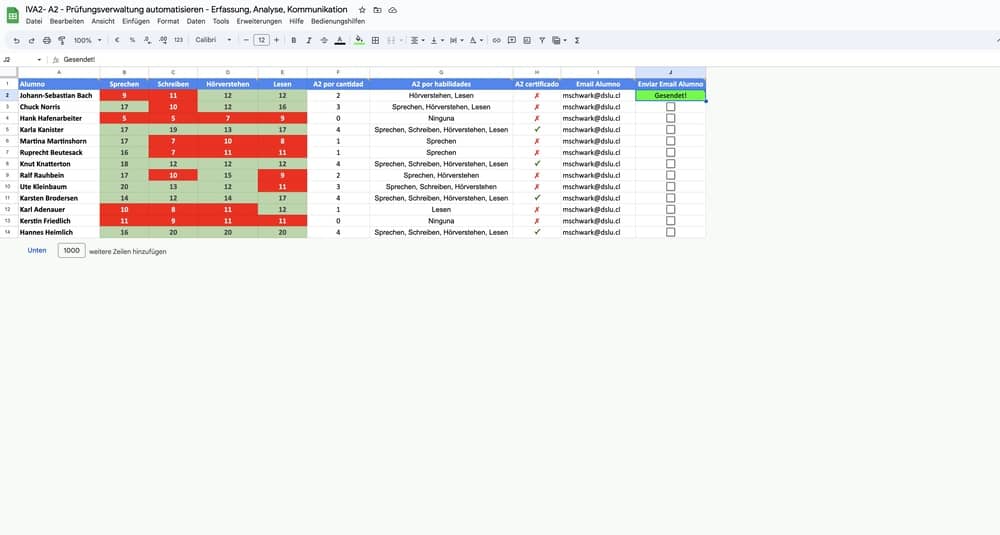The width and height of the screenshot is (1000, 535).
Task: Tick the email checkbox for Chuck Norris
Action: tap(670, 107)
